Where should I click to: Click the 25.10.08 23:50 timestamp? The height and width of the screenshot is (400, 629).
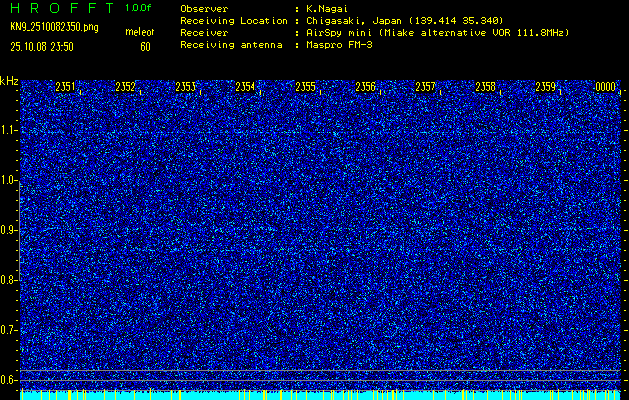(46, 46)
